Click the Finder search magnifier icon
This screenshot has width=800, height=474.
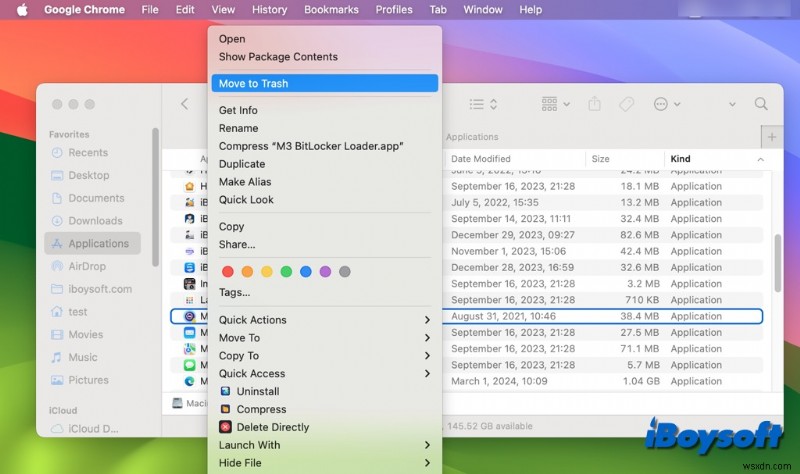pyautogui.click(x=761, y=104)
